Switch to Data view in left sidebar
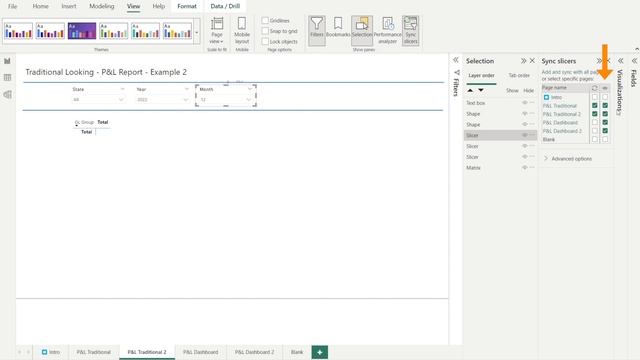The image size is (640, 360). point(7,78)
